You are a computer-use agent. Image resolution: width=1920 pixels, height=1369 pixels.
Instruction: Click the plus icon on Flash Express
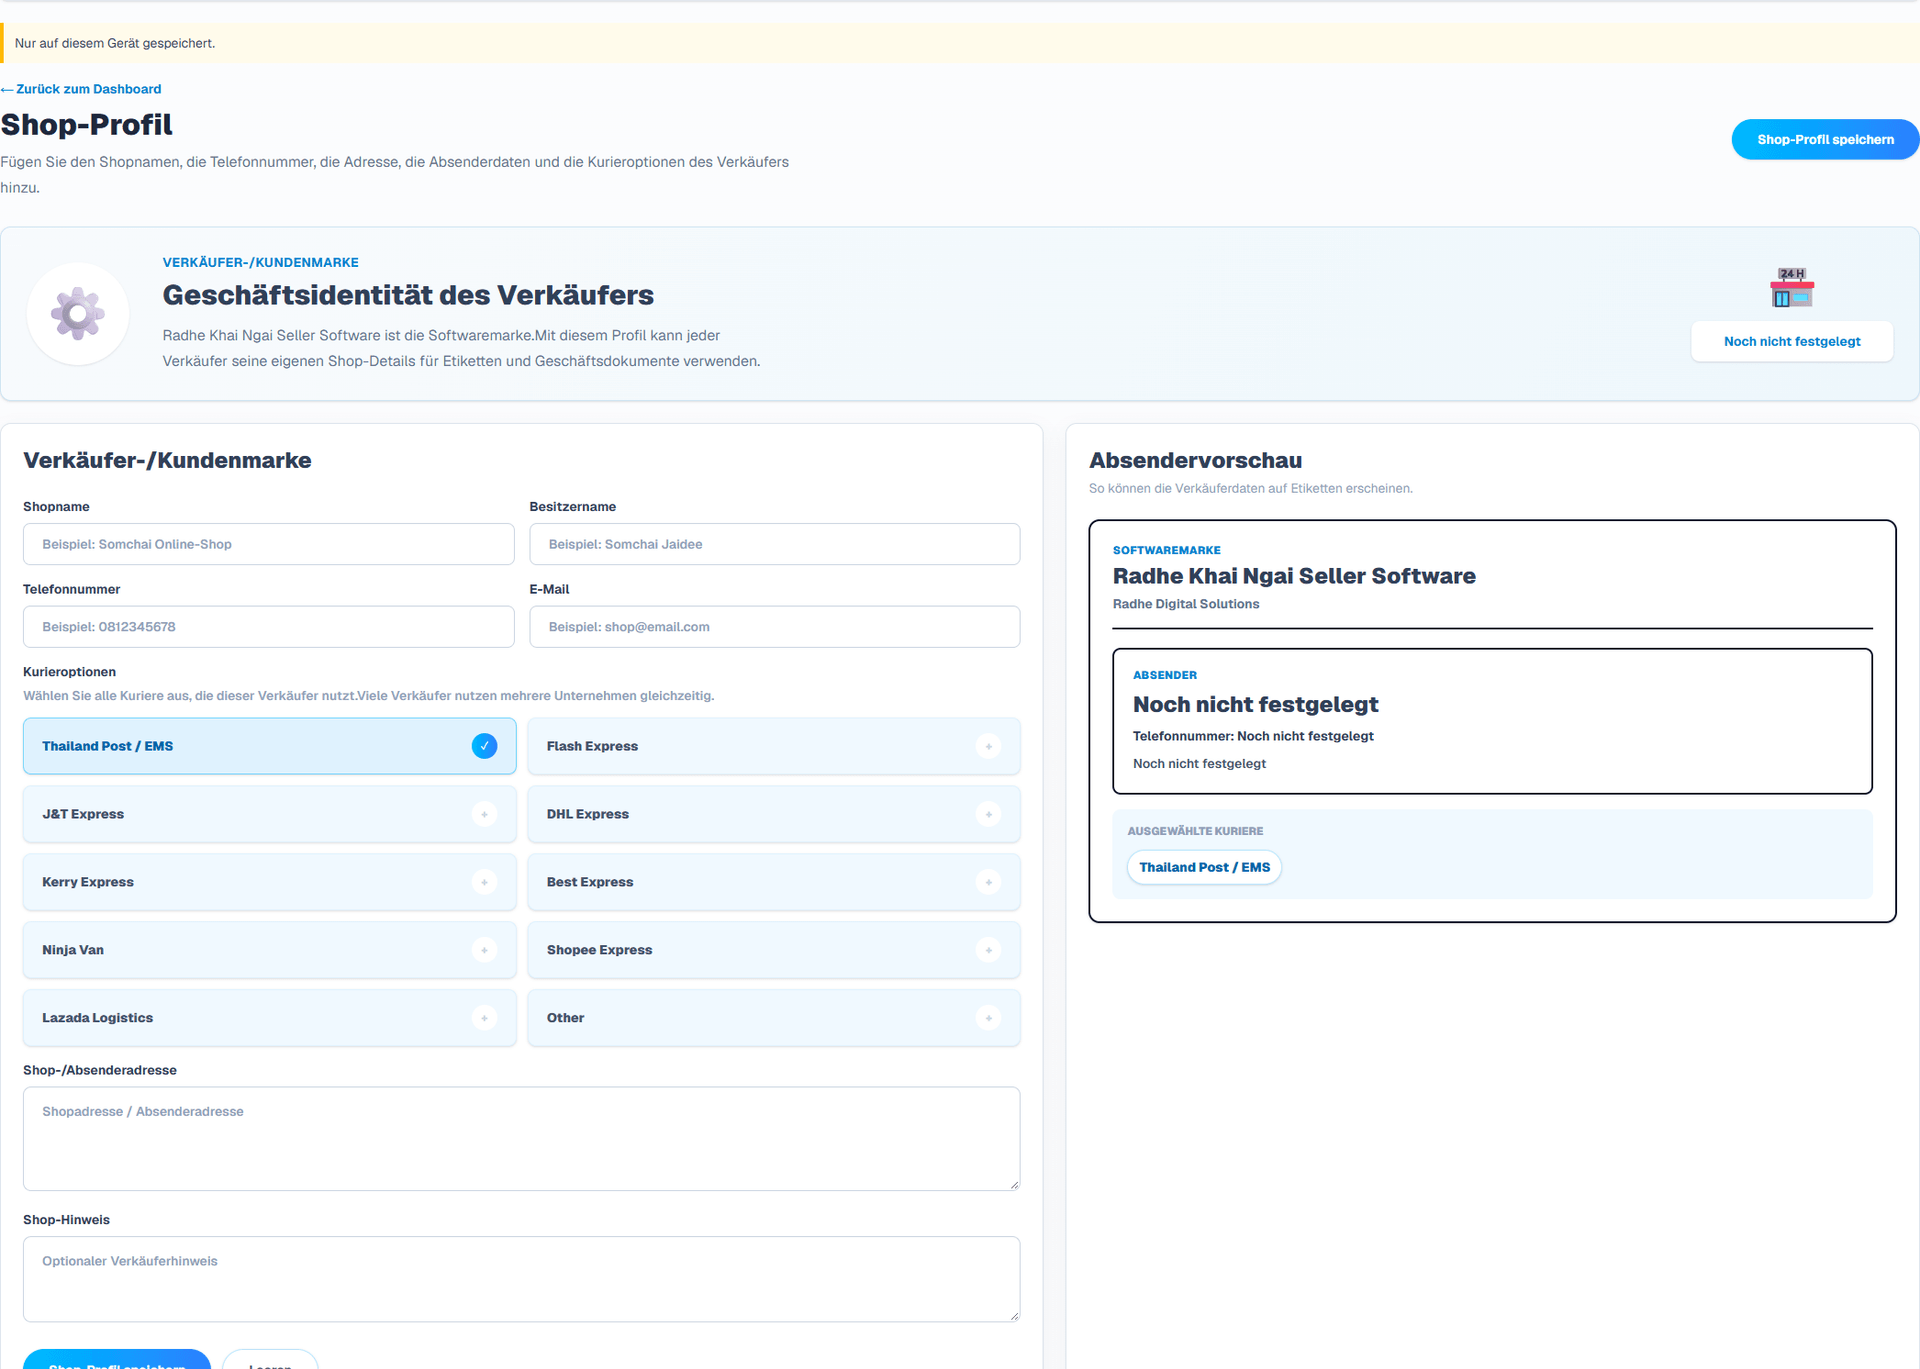click(988, 746)
